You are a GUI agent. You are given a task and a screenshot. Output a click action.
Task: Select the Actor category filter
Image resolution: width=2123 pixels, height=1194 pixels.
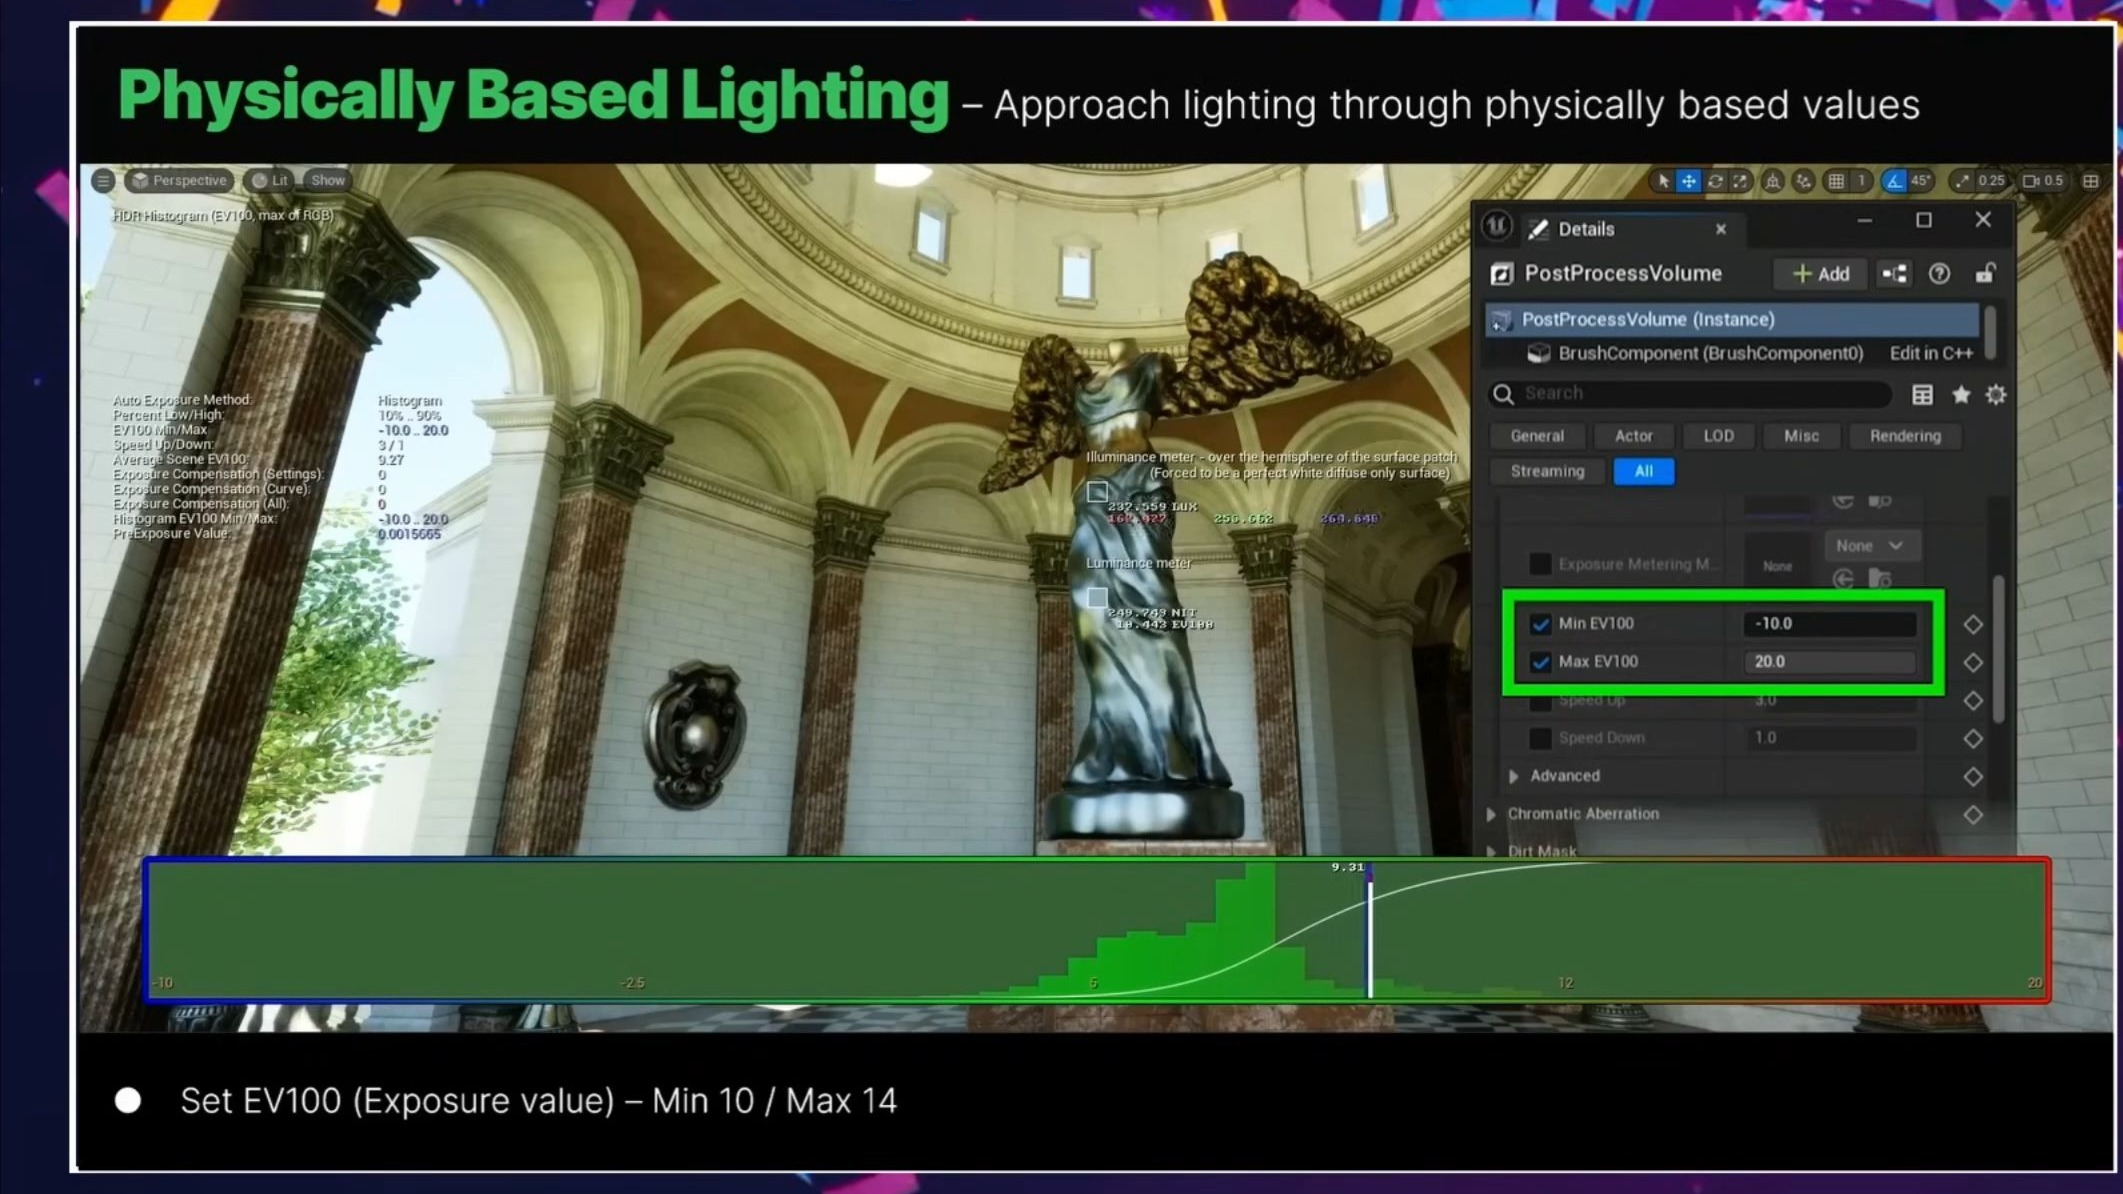[x=1633, y=436]
